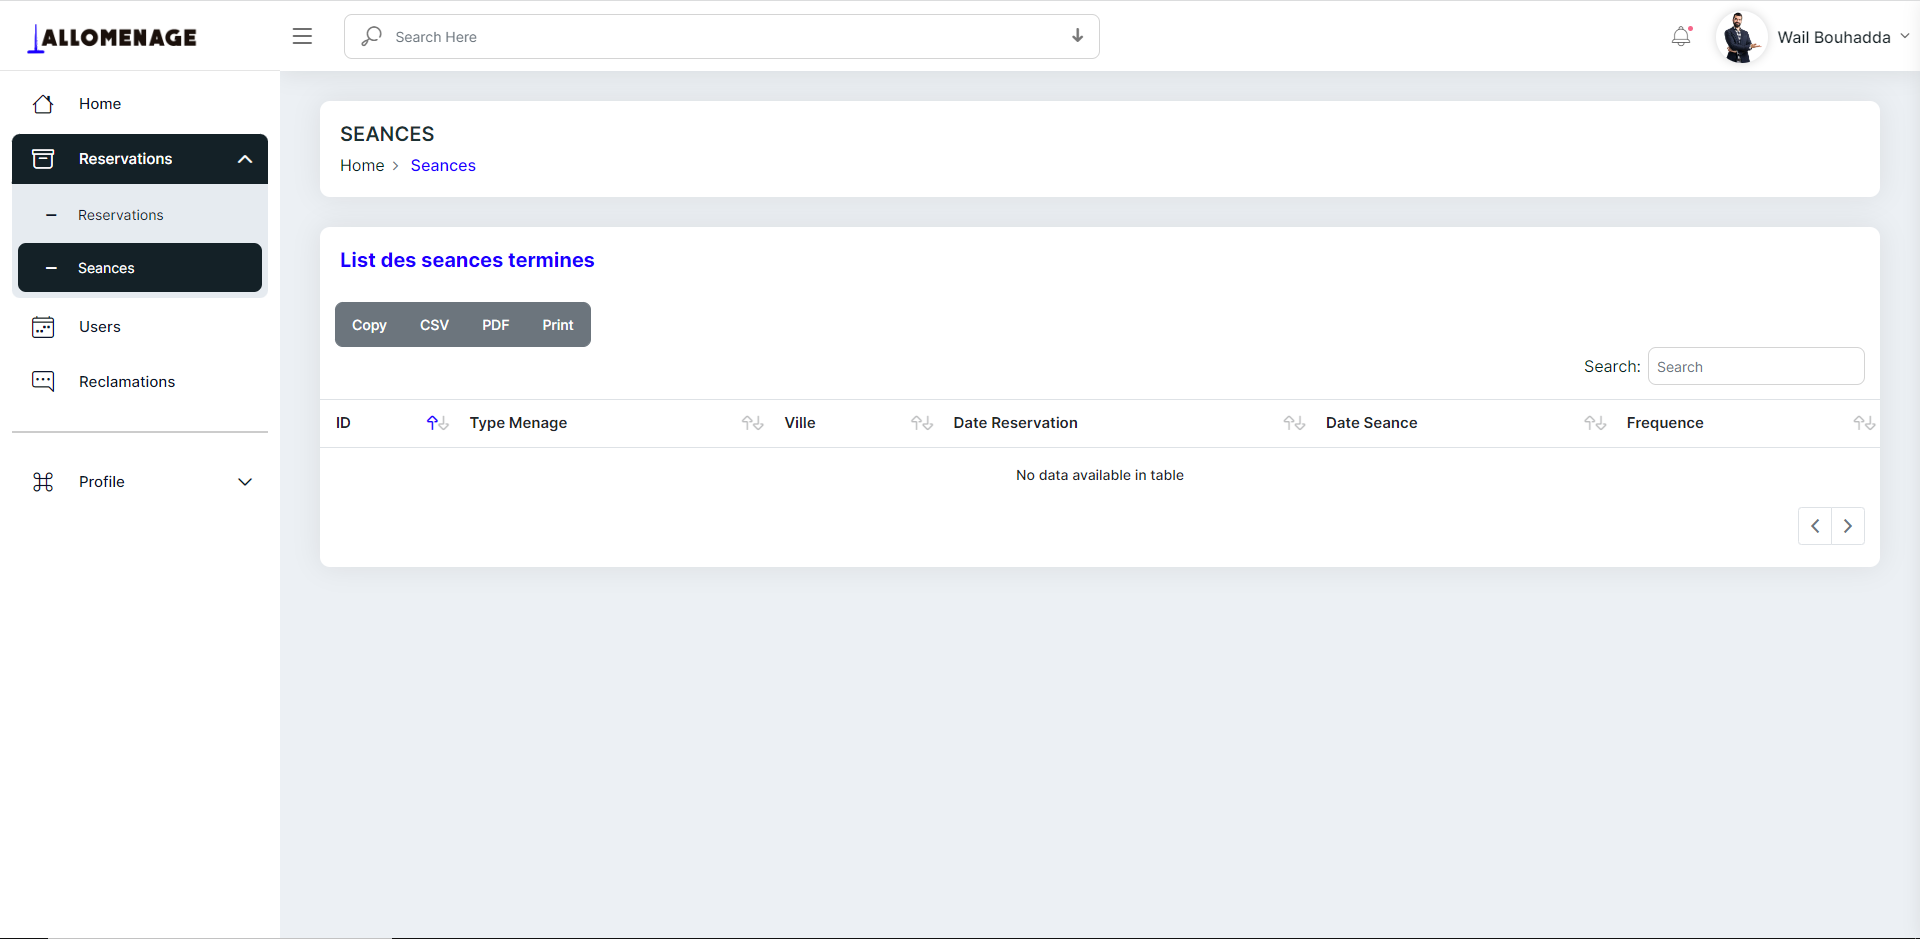
Task: Expand the Profile section chevron
Action: pyautogui.click(x=245, y=482)
